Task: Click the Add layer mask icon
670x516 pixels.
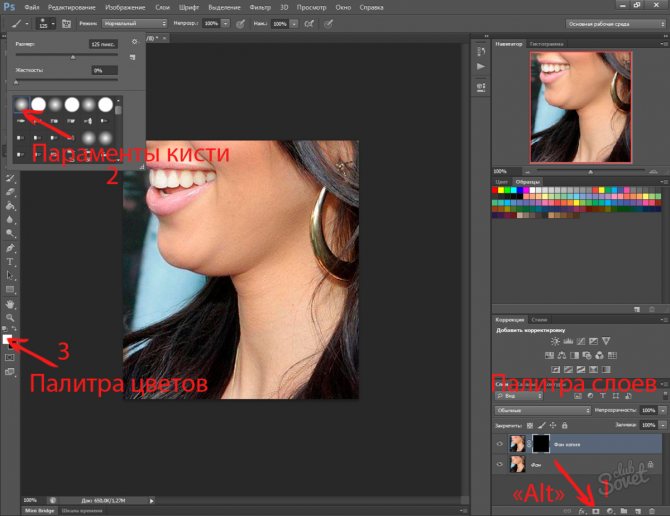Action: 595,509
